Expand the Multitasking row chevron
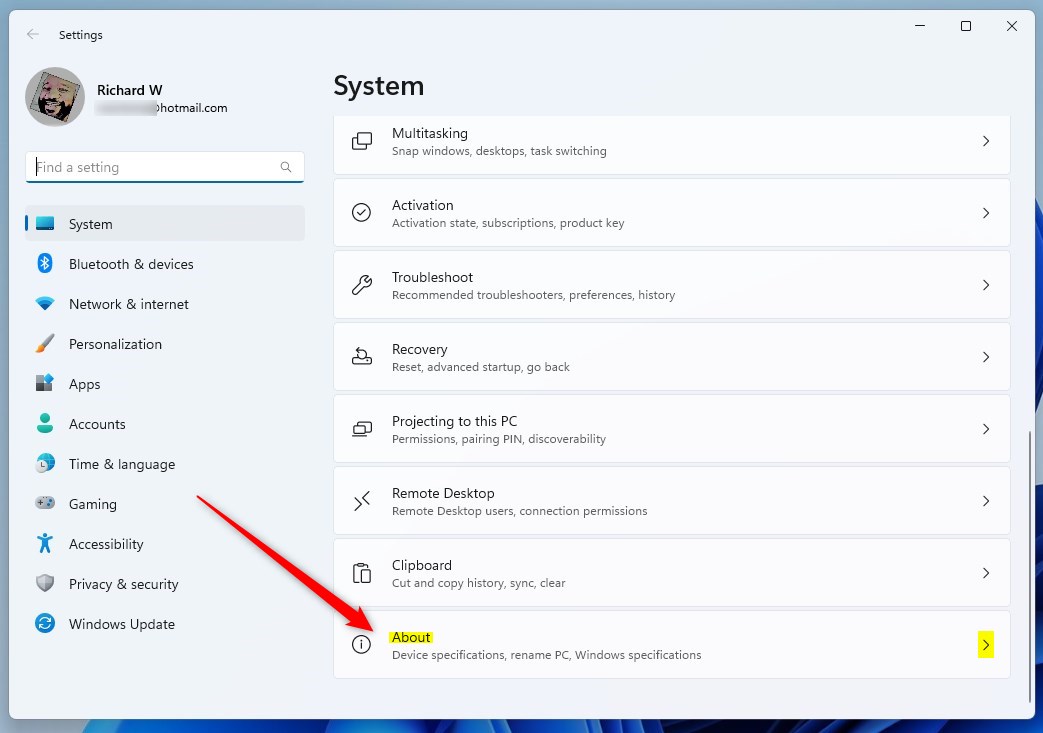Viewport: 1043px width, 733px height. tap(985, 141)
